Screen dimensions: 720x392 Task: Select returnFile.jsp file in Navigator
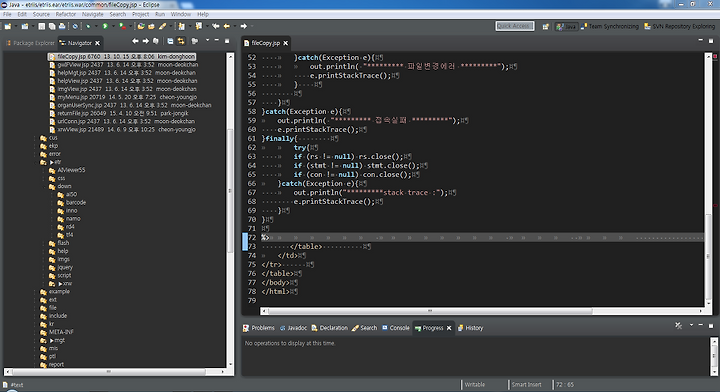(119, 113)
